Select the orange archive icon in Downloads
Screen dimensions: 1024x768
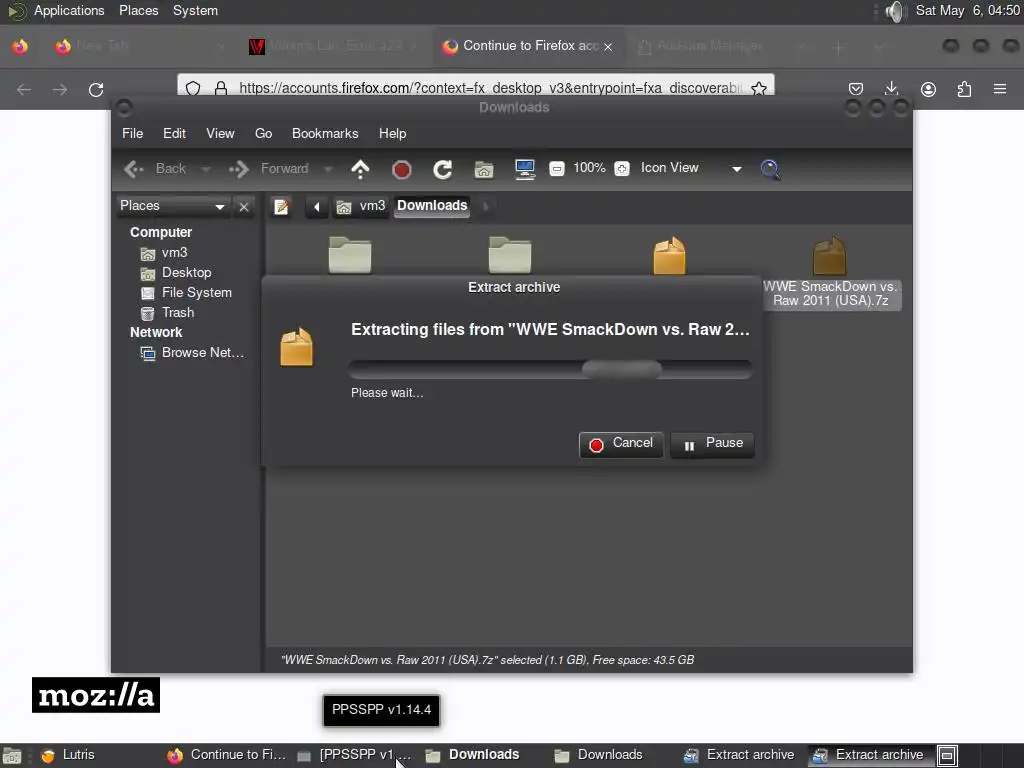669,255
